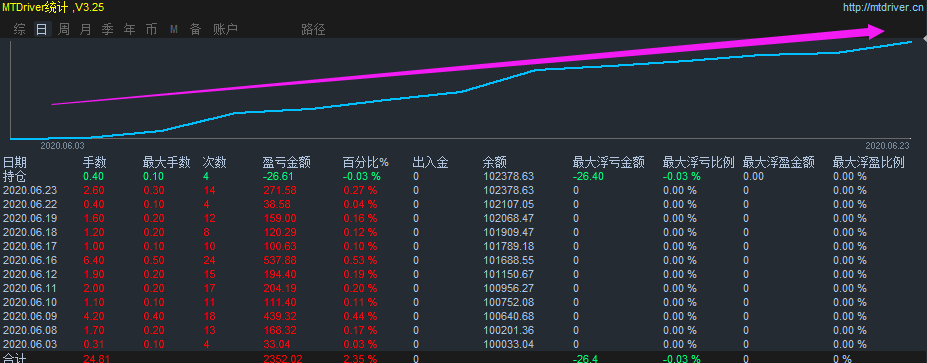Click the 0.31 lots value
The width and height of the screenshot is (927, 363).
(x=94, y=344)
